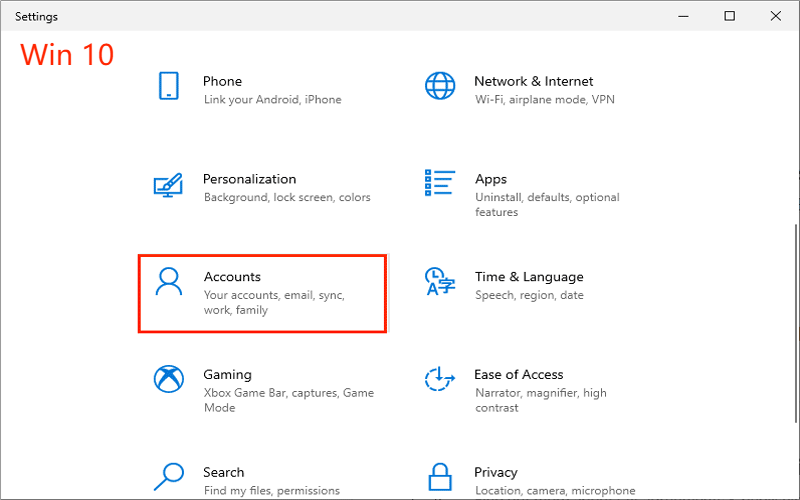Click the Apps list icon
Viewport: 800px width, 500px height.
click(x=440, y=183)
